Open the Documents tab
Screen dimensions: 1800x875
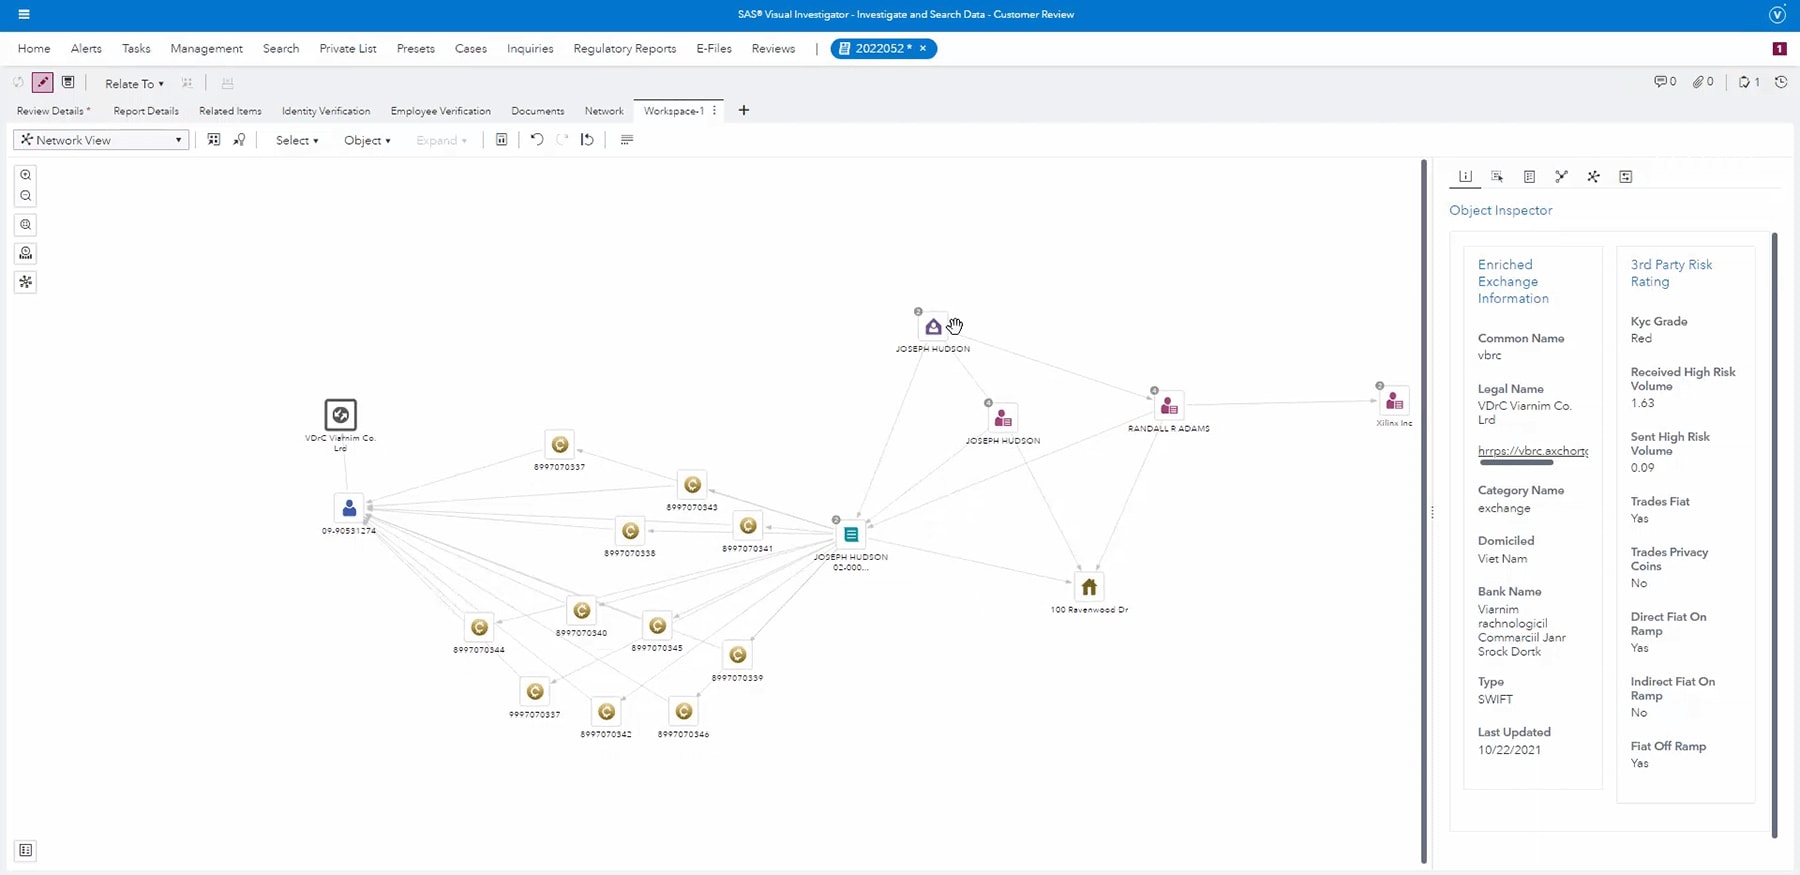pyautogui.click(x=538, y=111)
